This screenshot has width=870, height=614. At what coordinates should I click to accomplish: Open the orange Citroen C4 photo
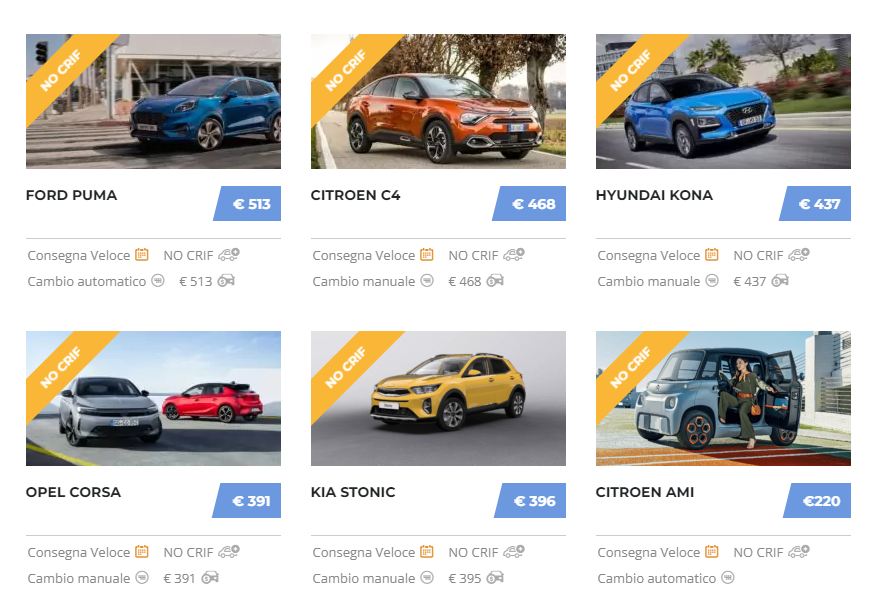tap(438, 102)
